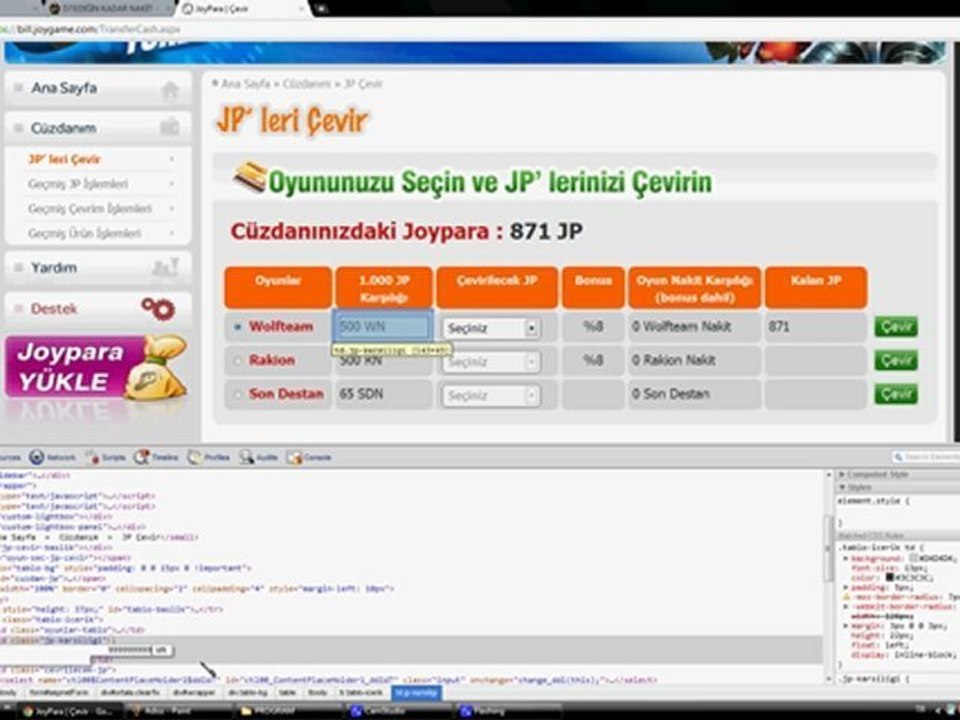Click the highlighted 500 WN cell
Viewport: 960px width, 720px height.
tap(383, 326)
